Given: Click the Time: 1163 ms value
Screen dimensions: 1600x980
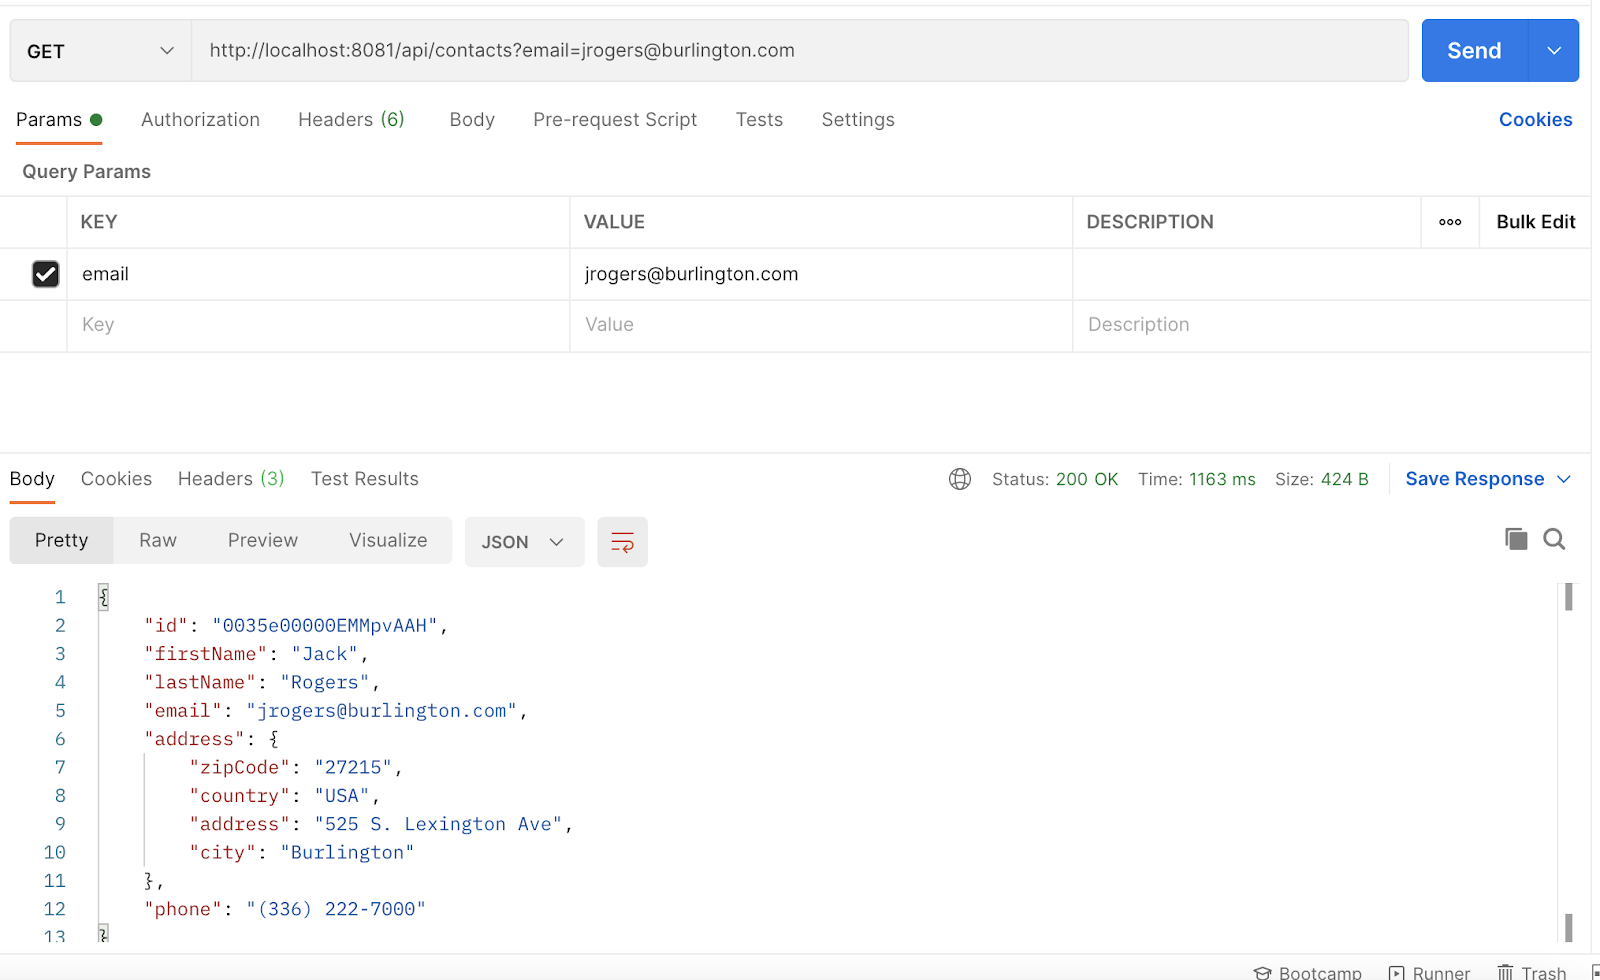Looking at the screenshot, I should [1197, 479].
